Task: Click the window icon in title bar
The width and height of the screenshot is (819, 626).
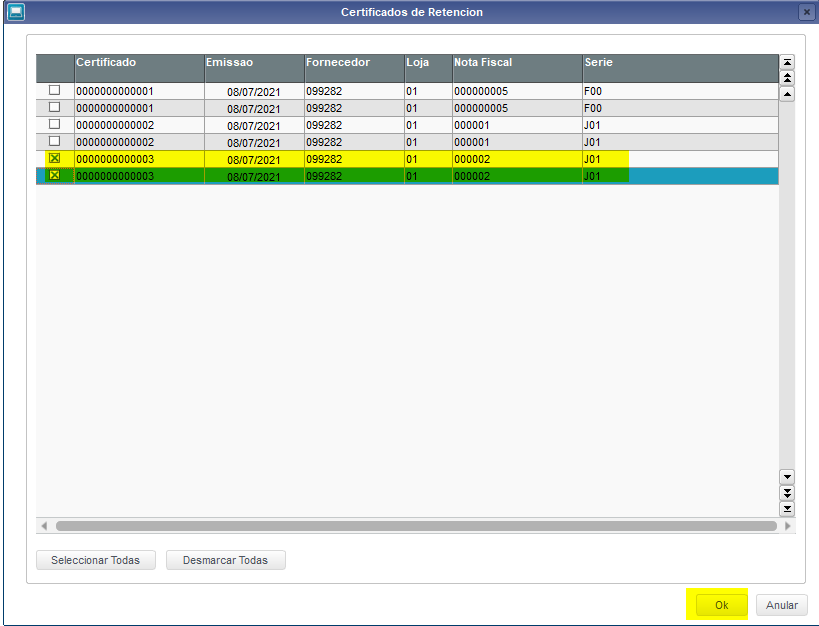Action: 16,12
